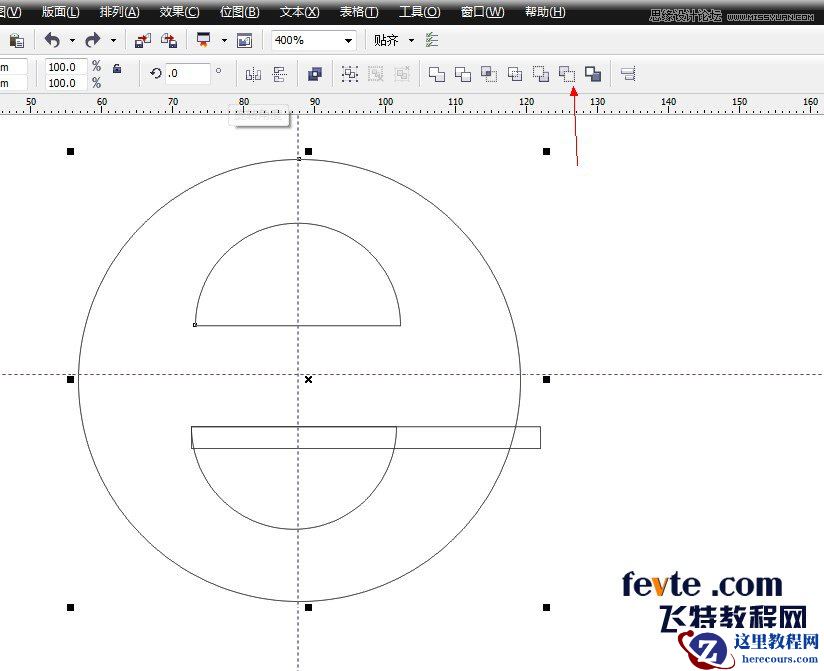
Task: Click the Export icon
Action: (168, 40)
